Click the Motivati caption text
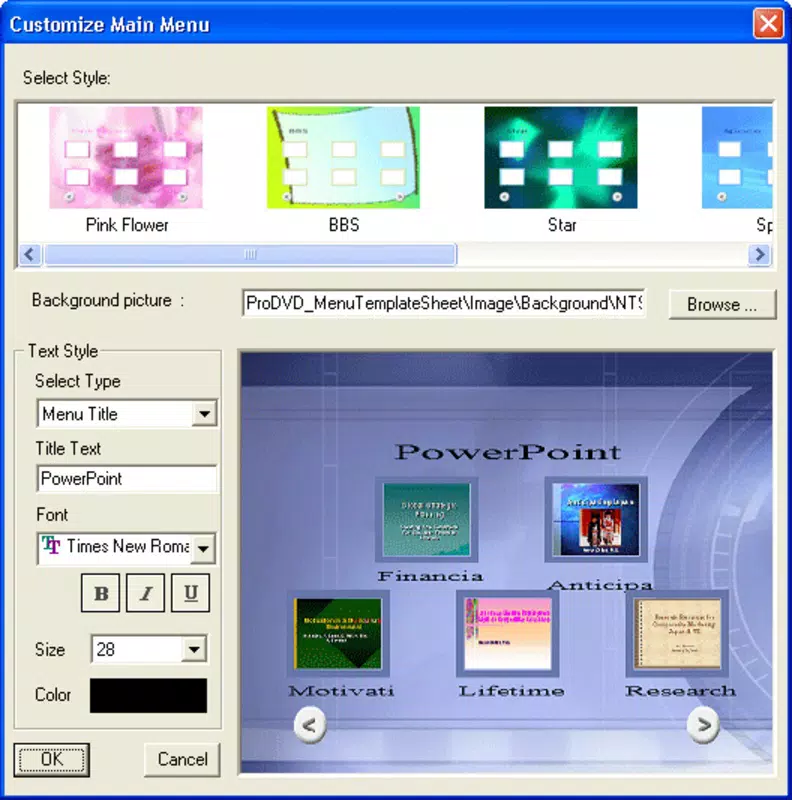This screenshot has width=792, height=800. [x=341, y=691]
